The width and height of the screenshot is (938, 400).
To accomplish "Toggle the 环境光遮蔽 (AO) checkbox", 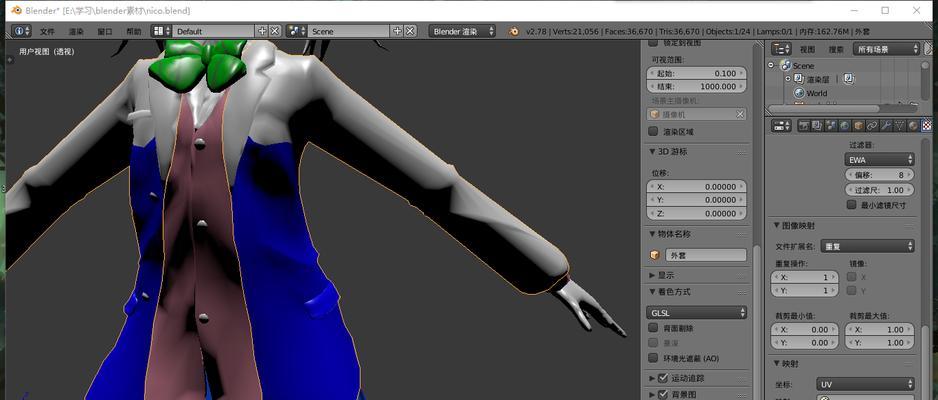I will (x=653, y=358).
